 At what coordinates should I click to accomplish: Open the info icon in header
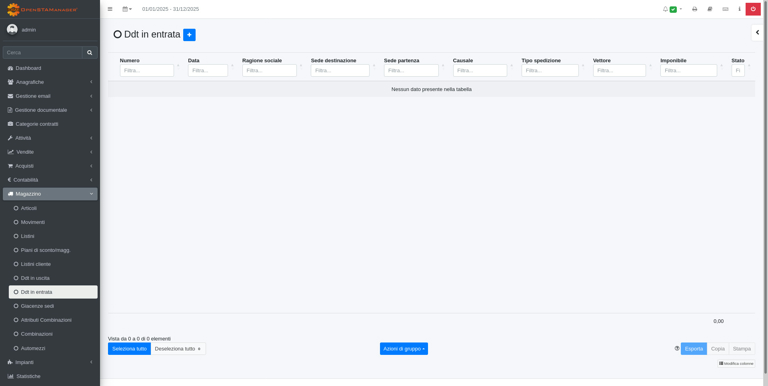[740, 9]
